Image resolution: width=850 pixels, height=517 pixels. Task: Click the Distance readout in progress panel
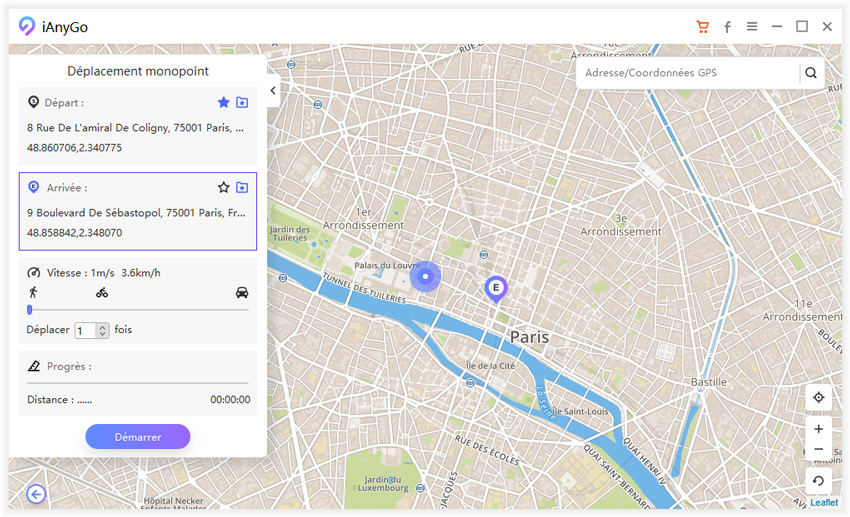[x=60, y=400]
